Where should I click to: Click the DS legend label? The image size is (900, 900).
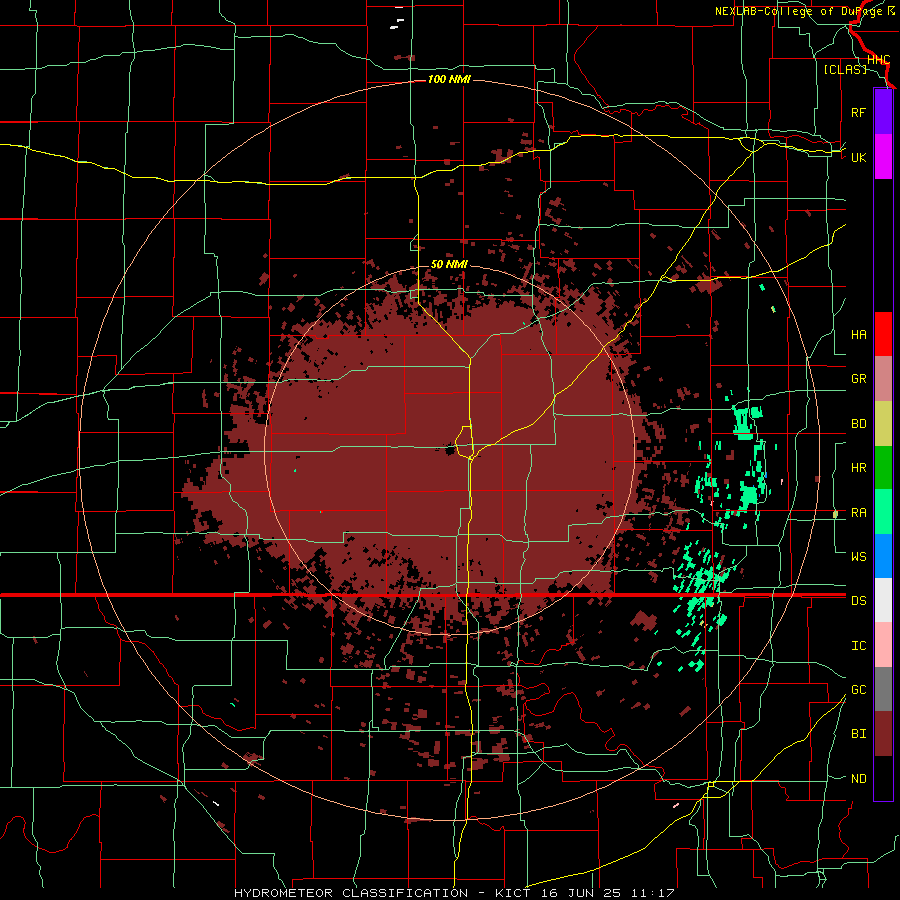pos(858,601)
